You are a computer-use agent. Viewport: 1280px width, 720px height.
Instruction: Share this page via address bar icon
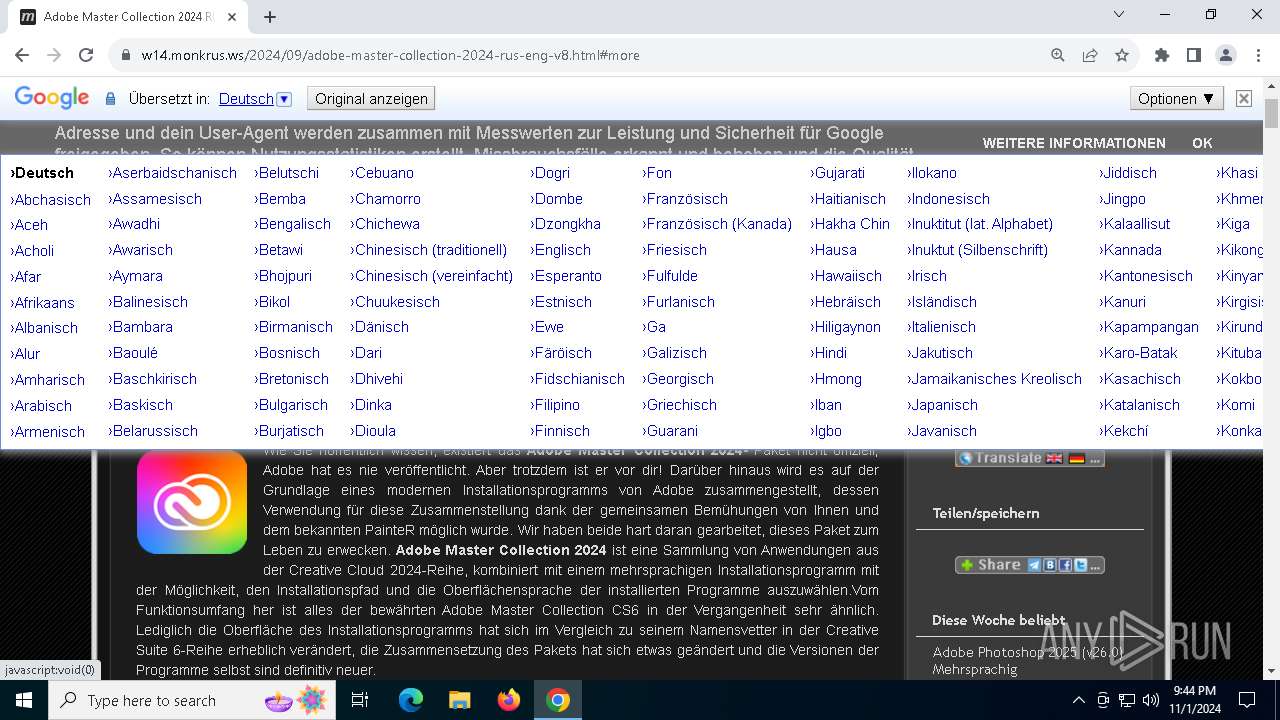(1090, 55)
